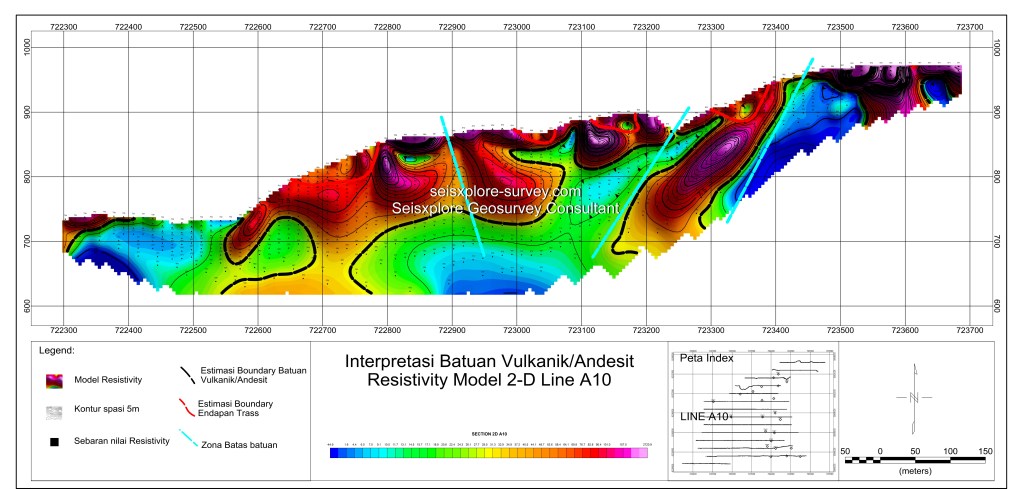
Task: Click the rainbow resistivity color scale bar
Action: 489,453
